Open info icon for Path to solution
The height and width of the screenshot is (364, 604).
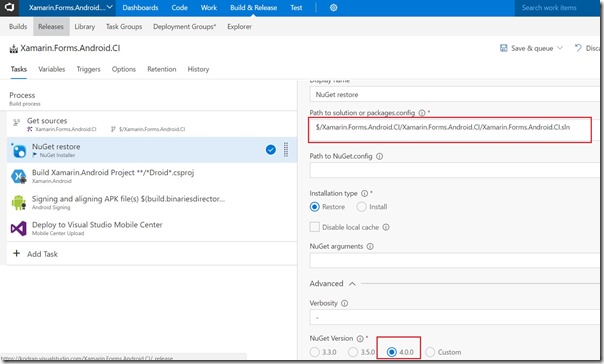422,113
